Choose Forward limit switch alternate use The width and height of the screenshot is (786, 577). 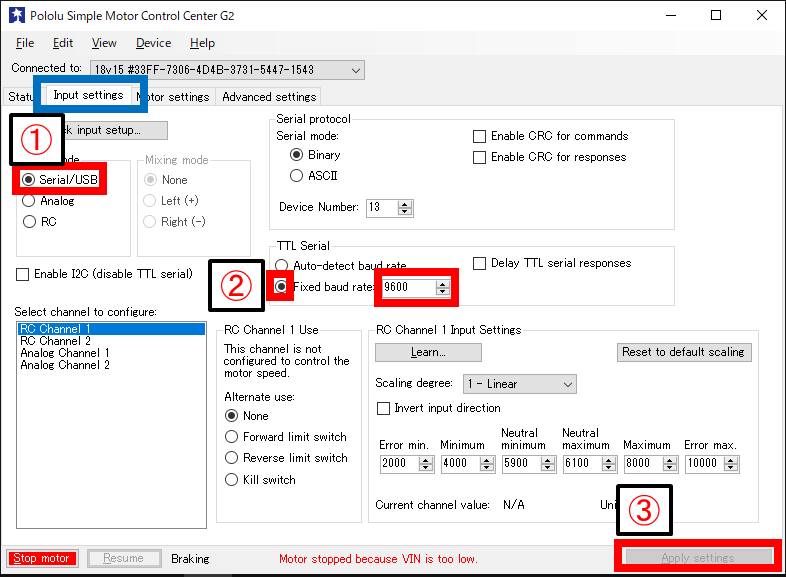click(x=286, y=437)
